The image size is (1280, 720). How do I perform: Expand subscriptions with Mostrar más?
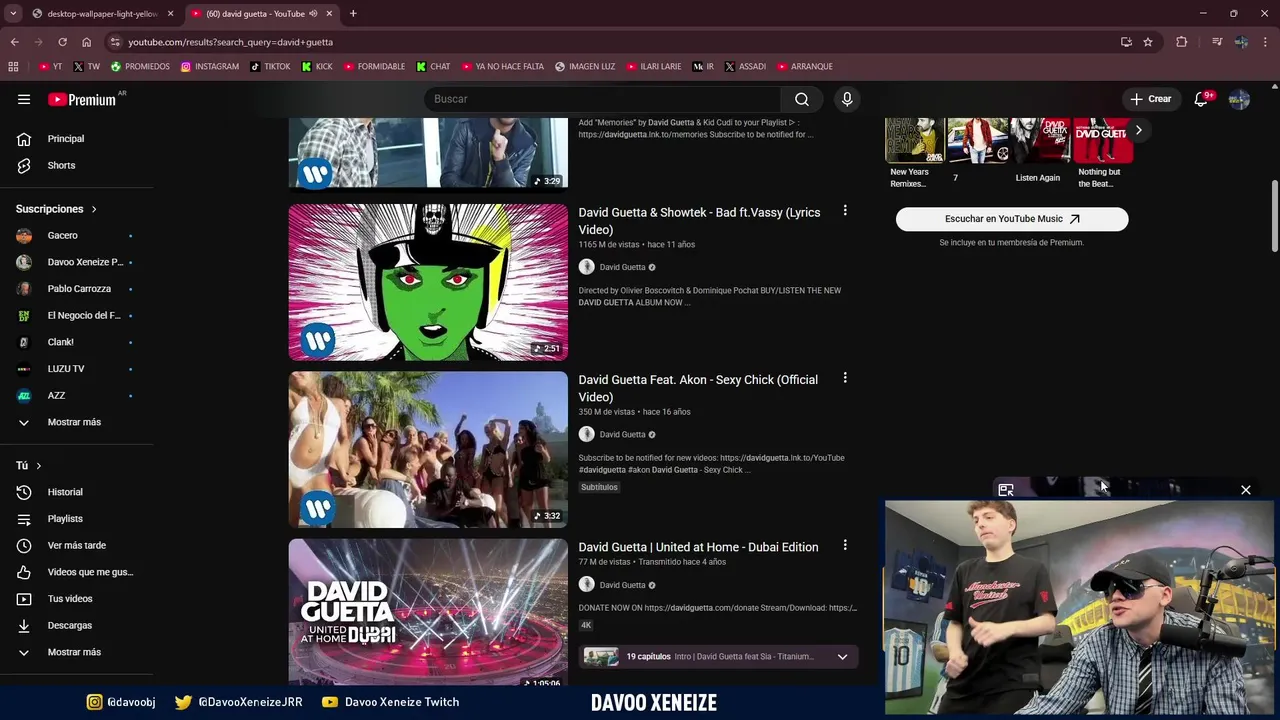point(76,422)
